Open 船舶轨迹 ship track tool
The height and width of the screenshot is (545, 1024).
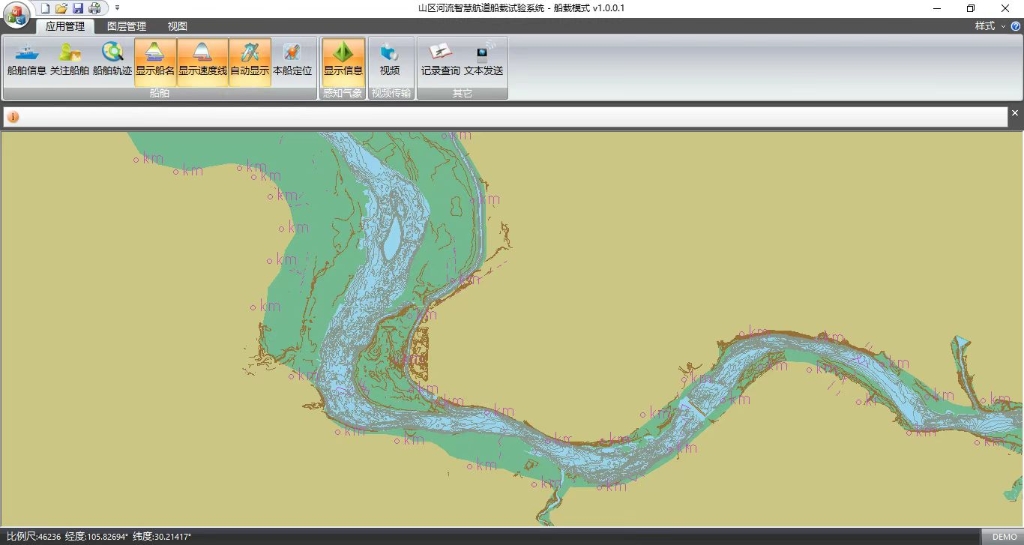coord(112,61)
